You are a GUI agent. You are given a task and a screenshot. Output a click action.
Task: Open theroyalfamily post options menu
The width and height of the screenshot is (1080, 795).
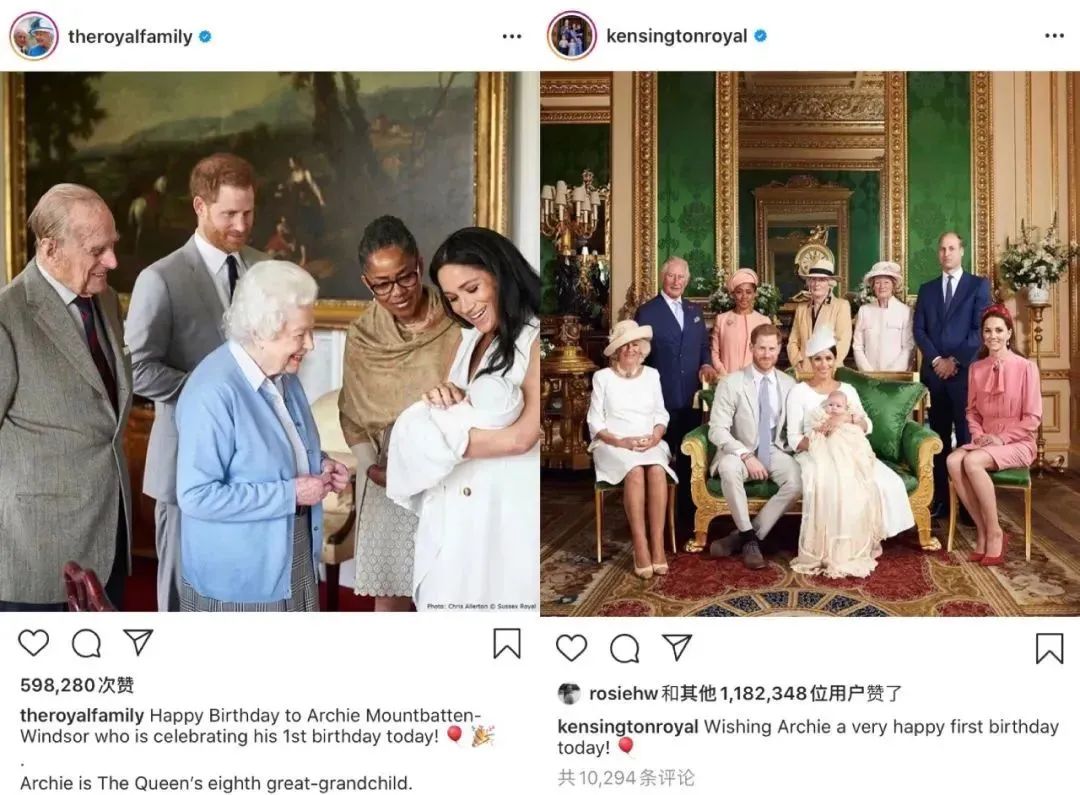pos(512,37)
